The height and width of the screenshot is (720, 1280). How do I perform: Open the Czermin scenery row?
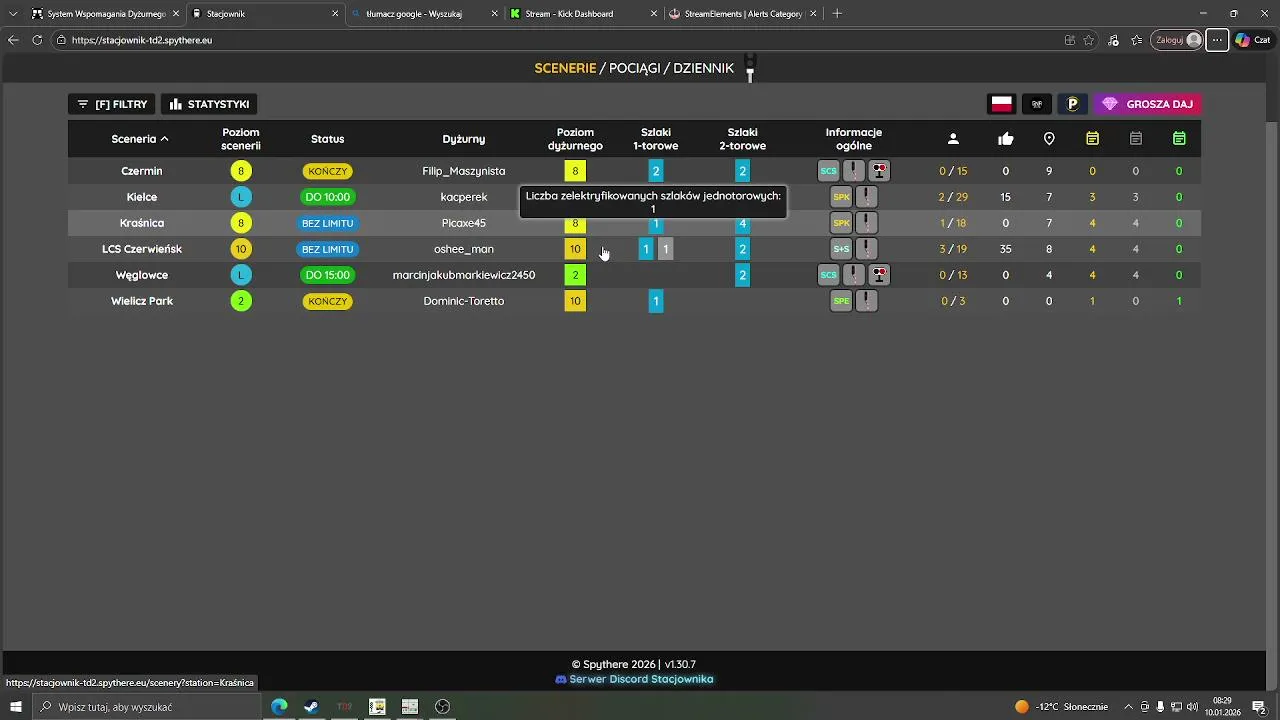634,171
